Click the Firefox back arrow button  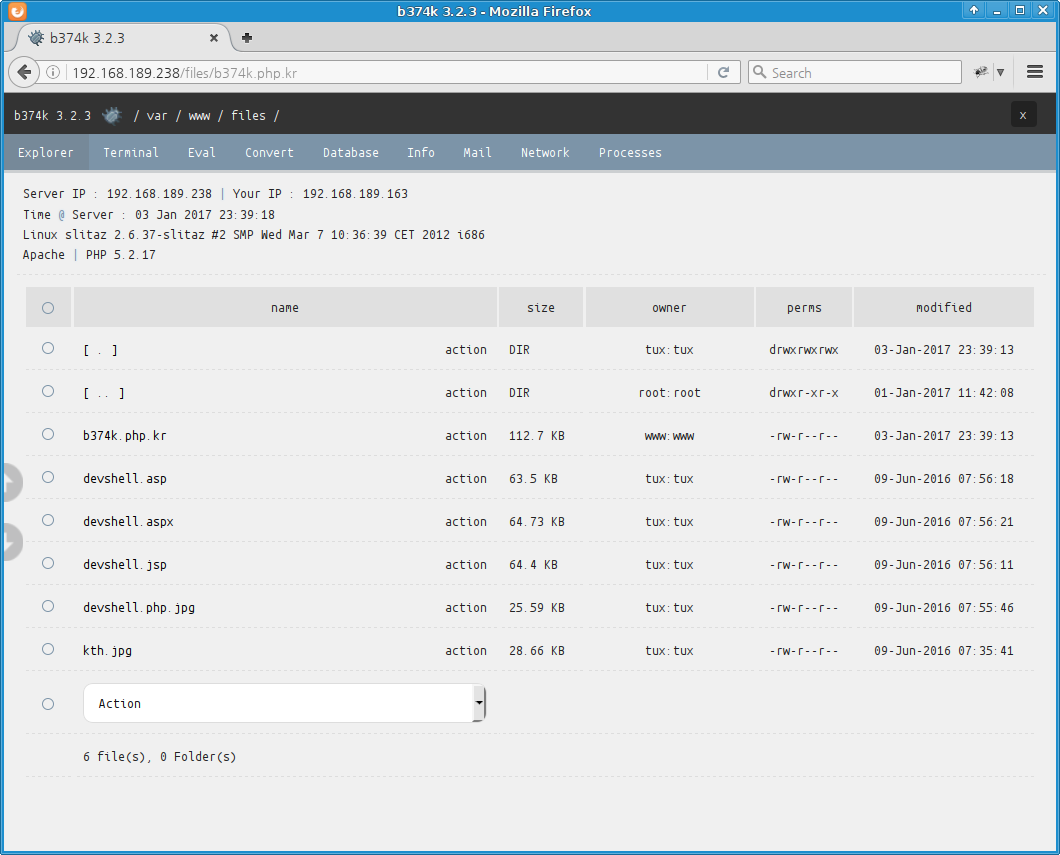coord(24,72)
